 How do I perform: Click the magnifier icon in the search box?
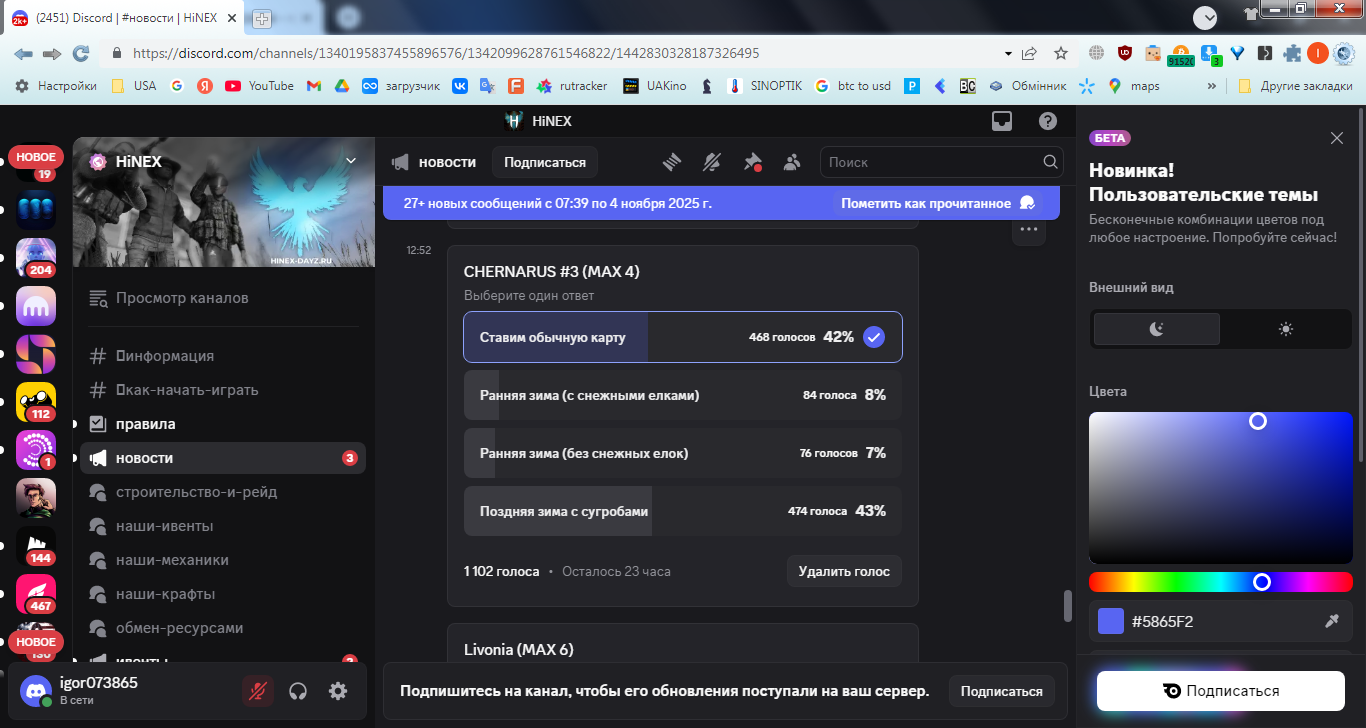(1050, 162)
